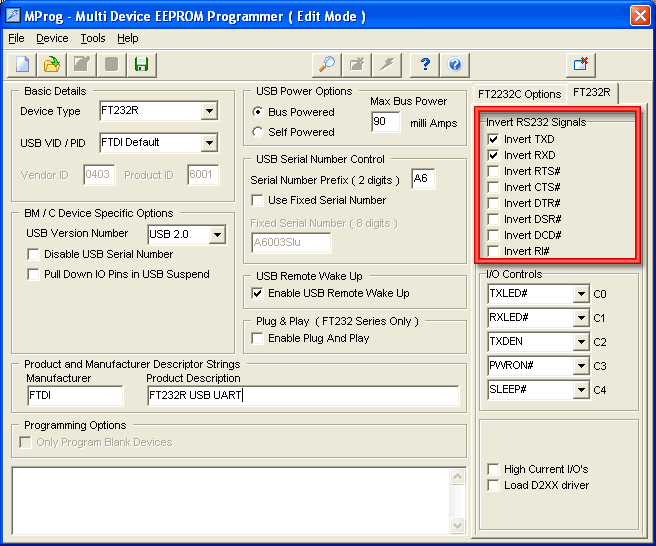Image resolution: width=656 pixels, height=546 pixels.
Task: Toggle Enable USB Remote Wake Up
Action: (x=257, y=293)
